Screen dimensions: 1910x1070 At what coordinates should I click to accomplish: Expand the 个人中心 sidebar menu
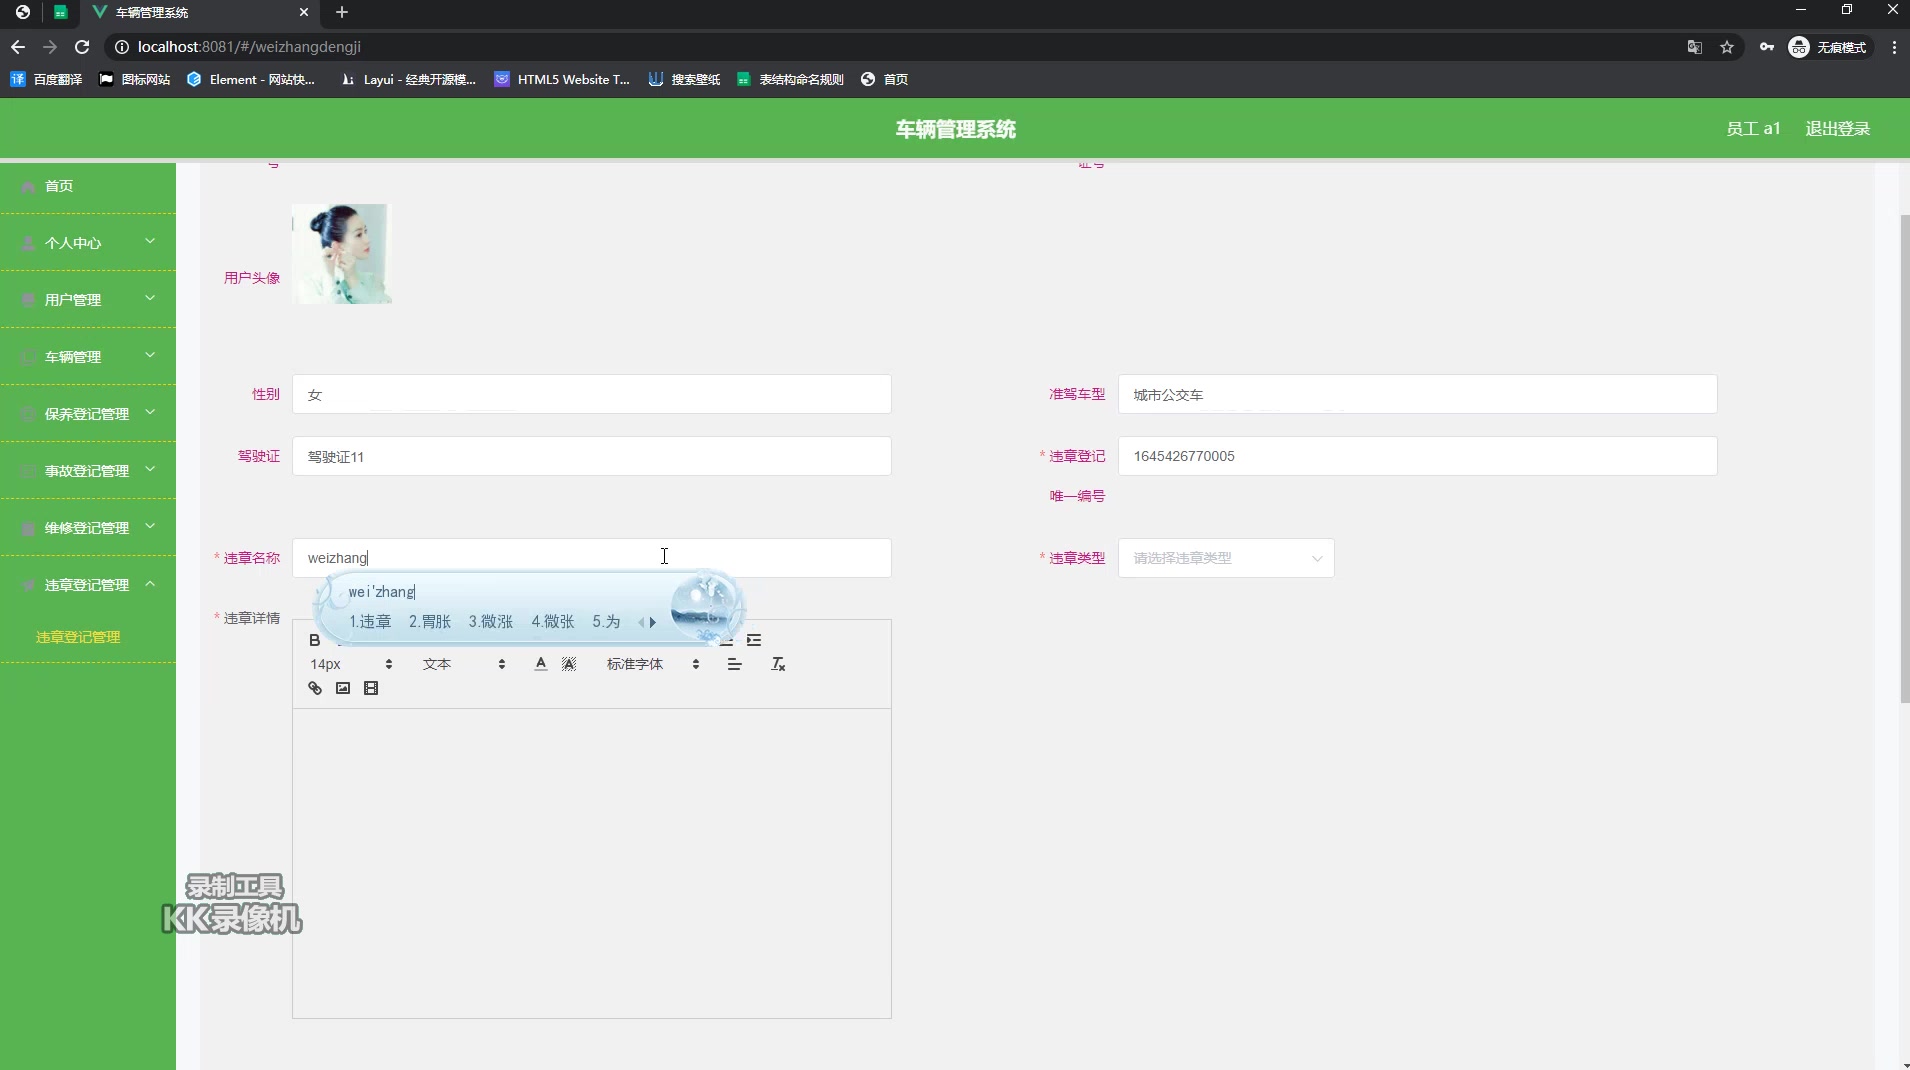pos(88,243)
